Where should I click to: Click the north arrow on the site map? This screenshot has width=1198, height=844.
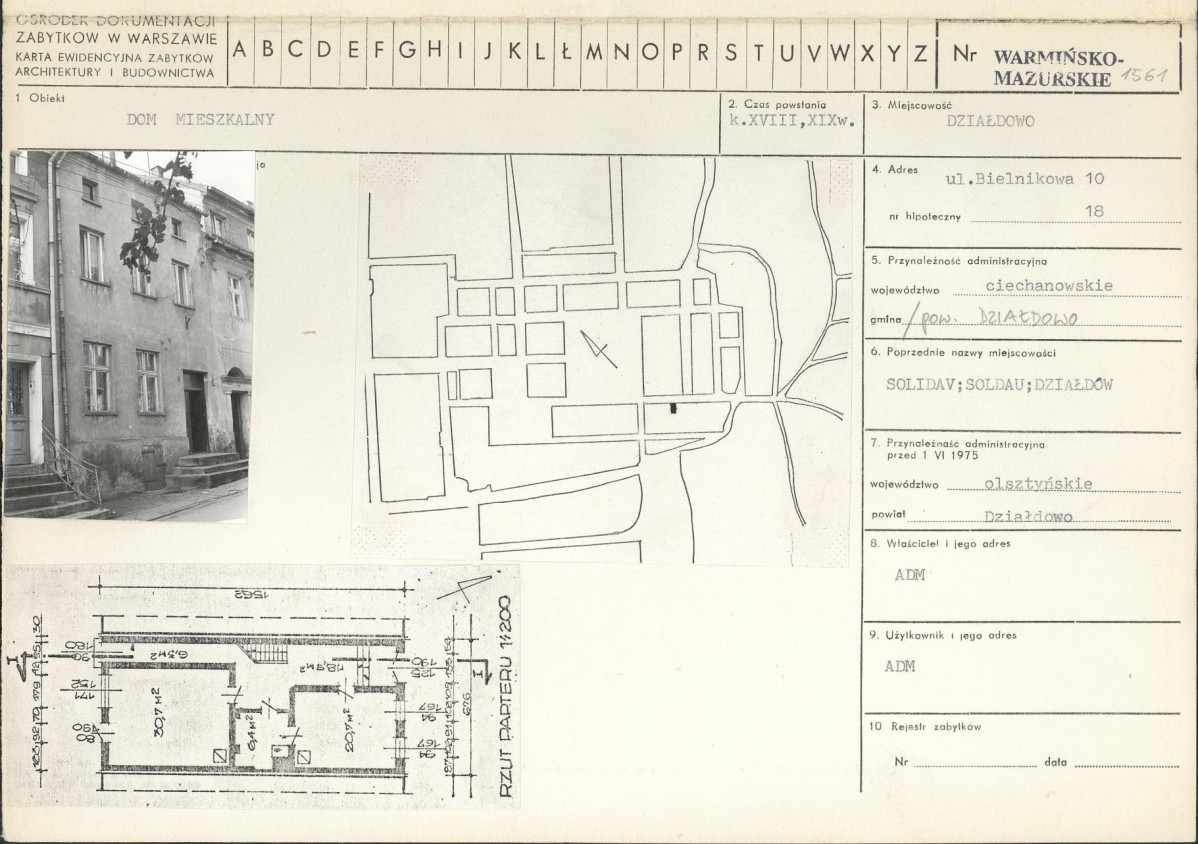(598, 349)
